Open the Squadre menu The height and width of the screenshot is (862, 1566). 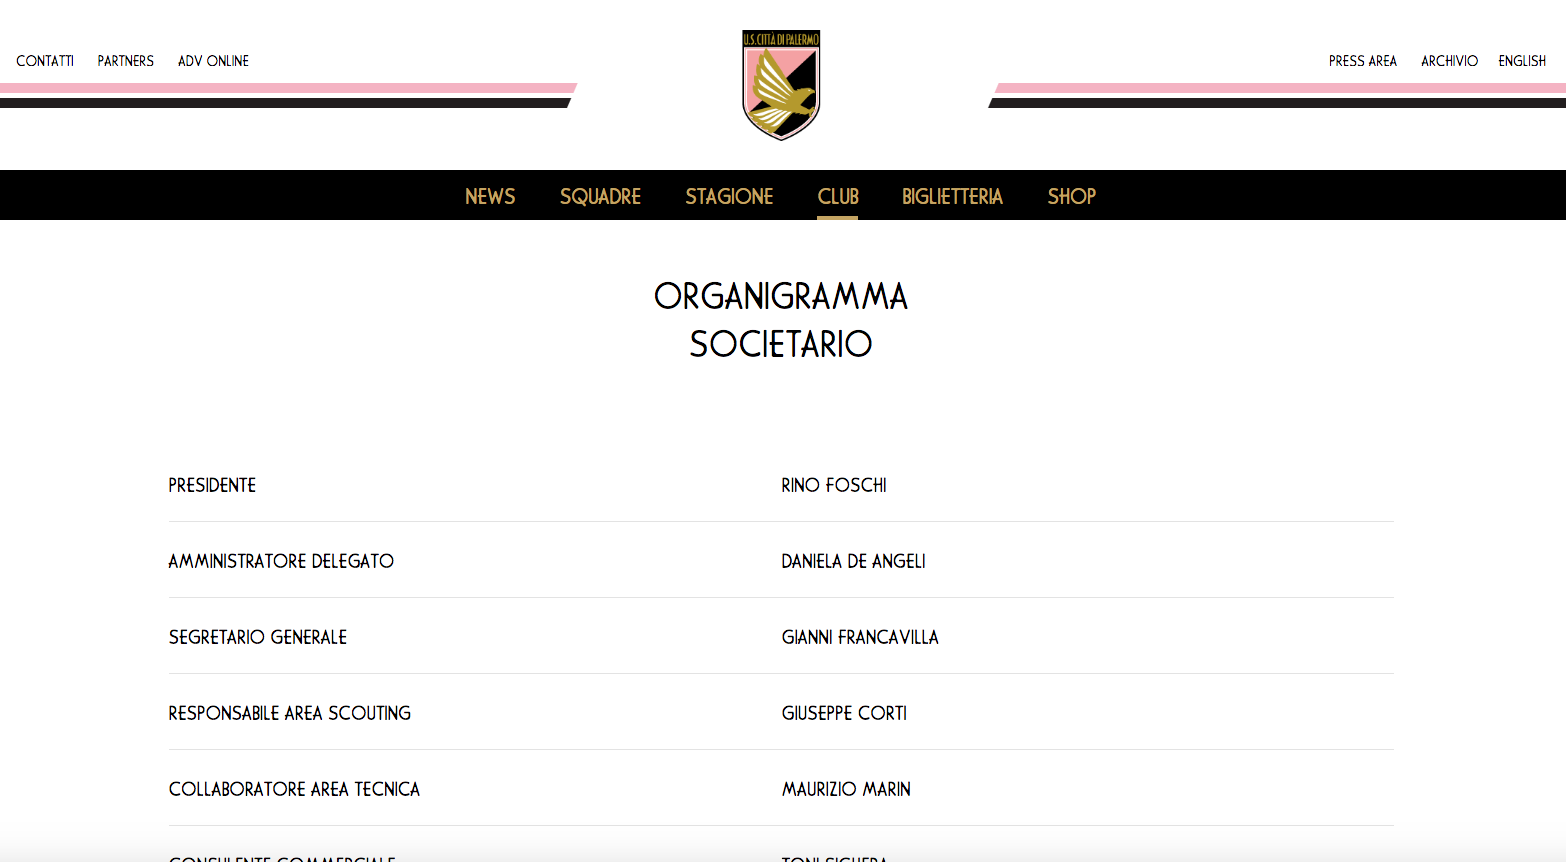tap(600, 196)
